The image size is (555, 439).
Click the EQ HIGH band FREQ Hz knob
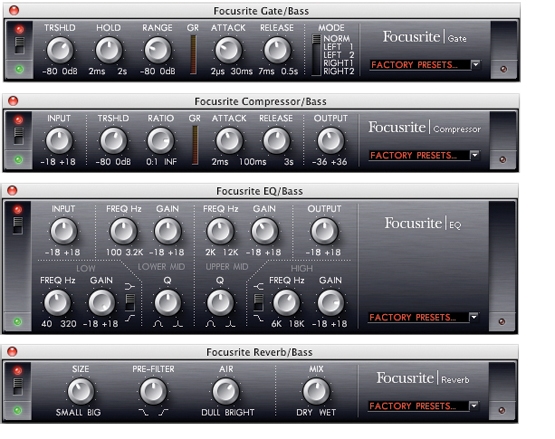[x=286, y=303]
